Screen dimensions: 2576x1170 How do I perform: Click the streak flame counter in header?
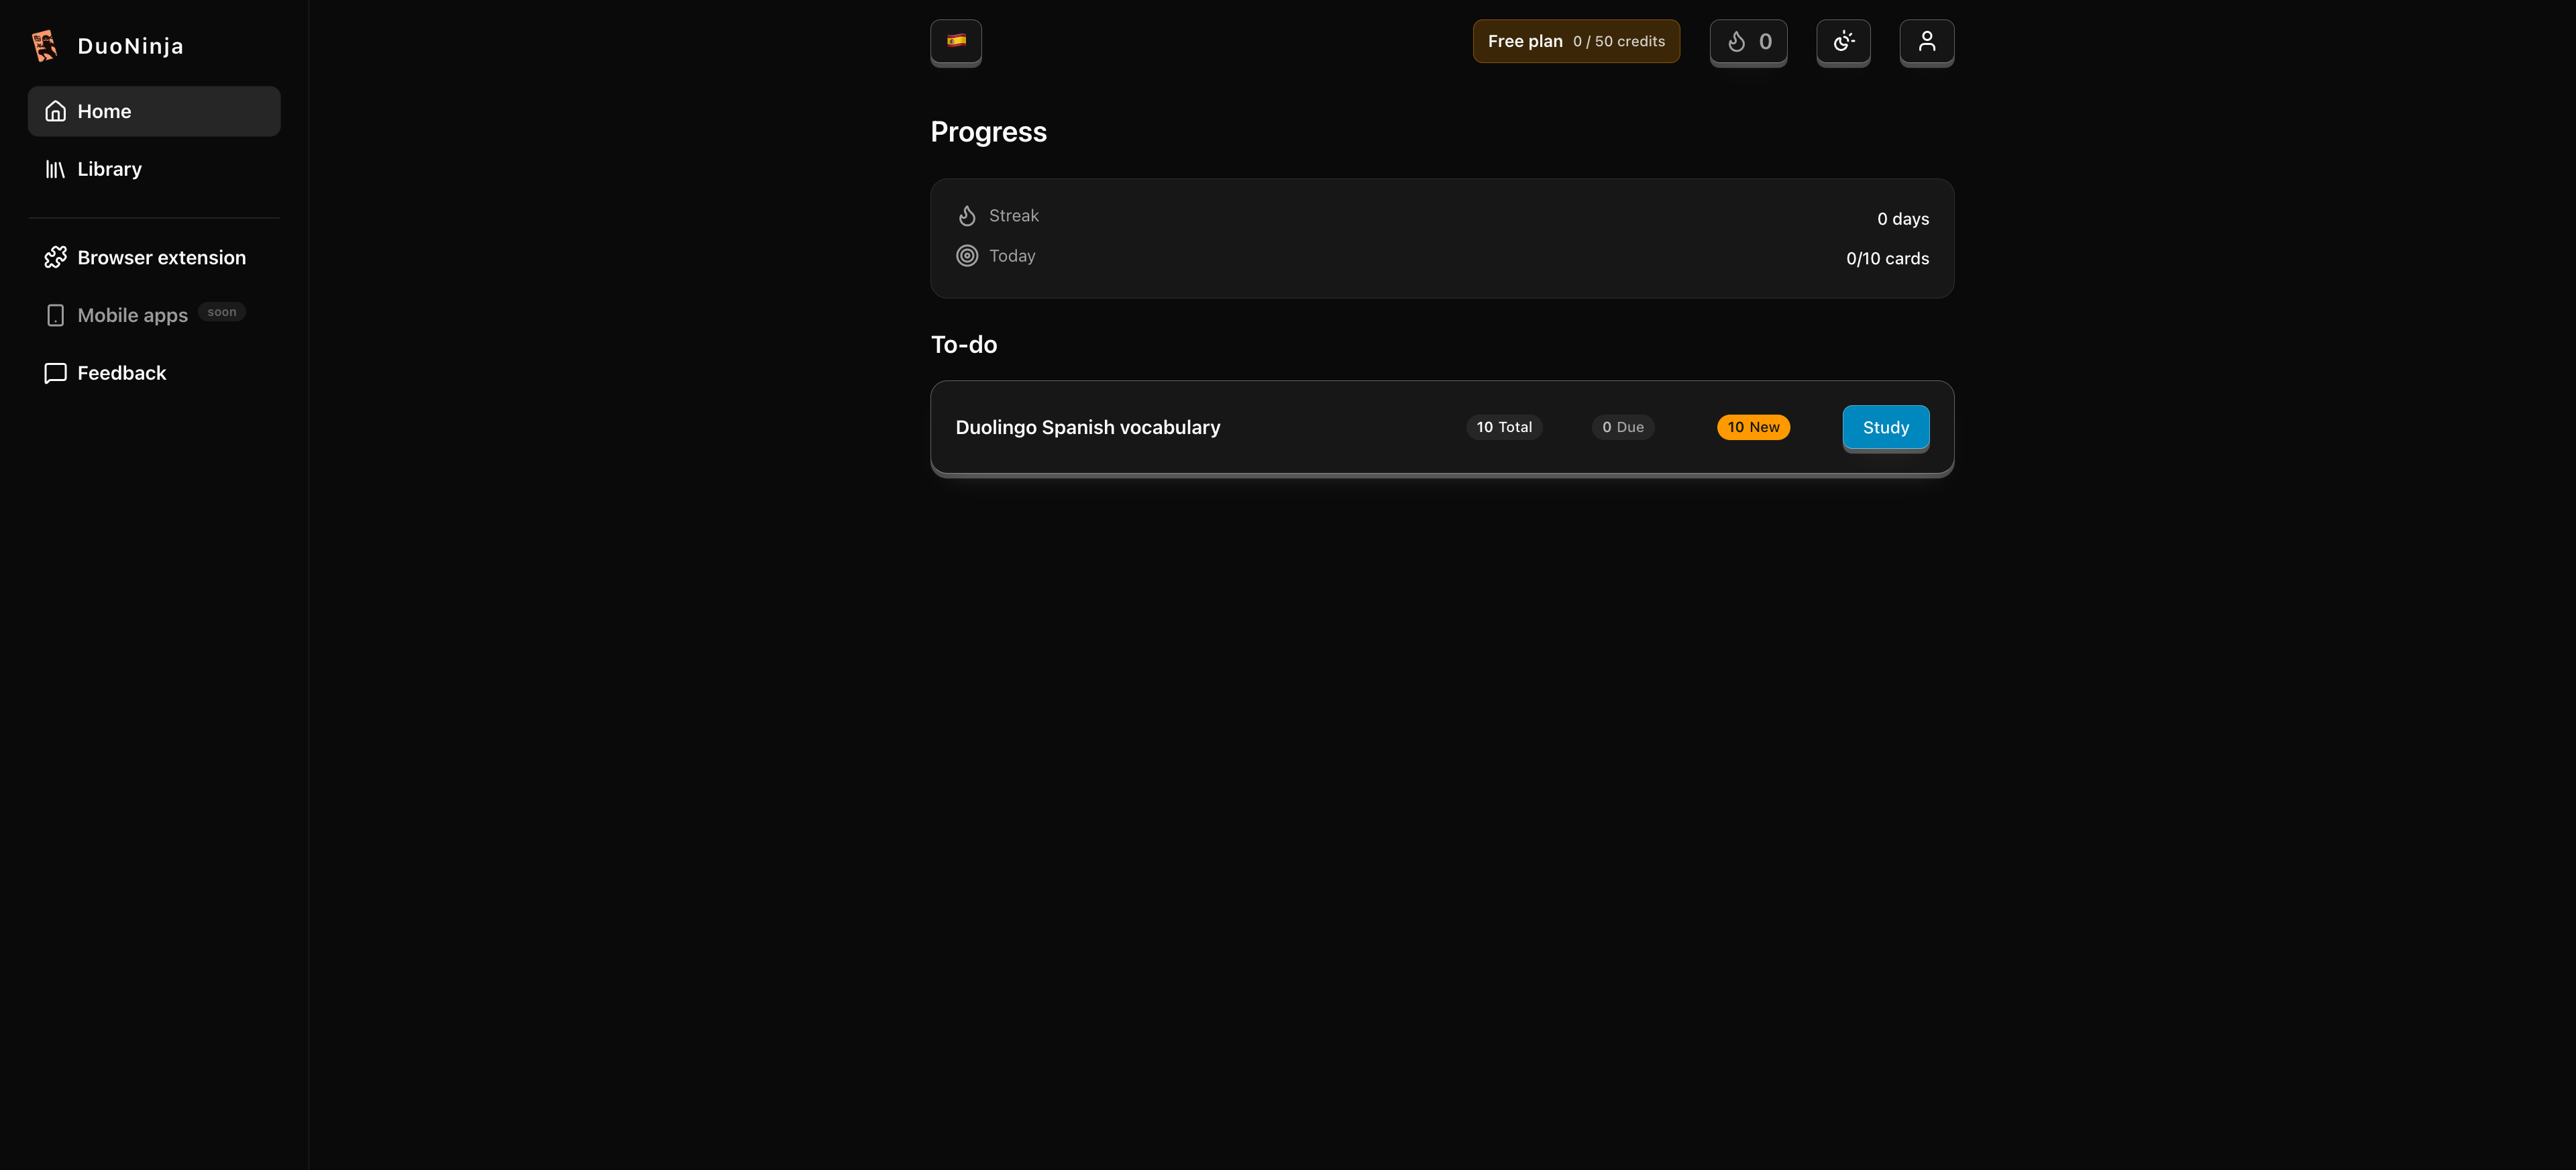click(x=1748, y=42)
